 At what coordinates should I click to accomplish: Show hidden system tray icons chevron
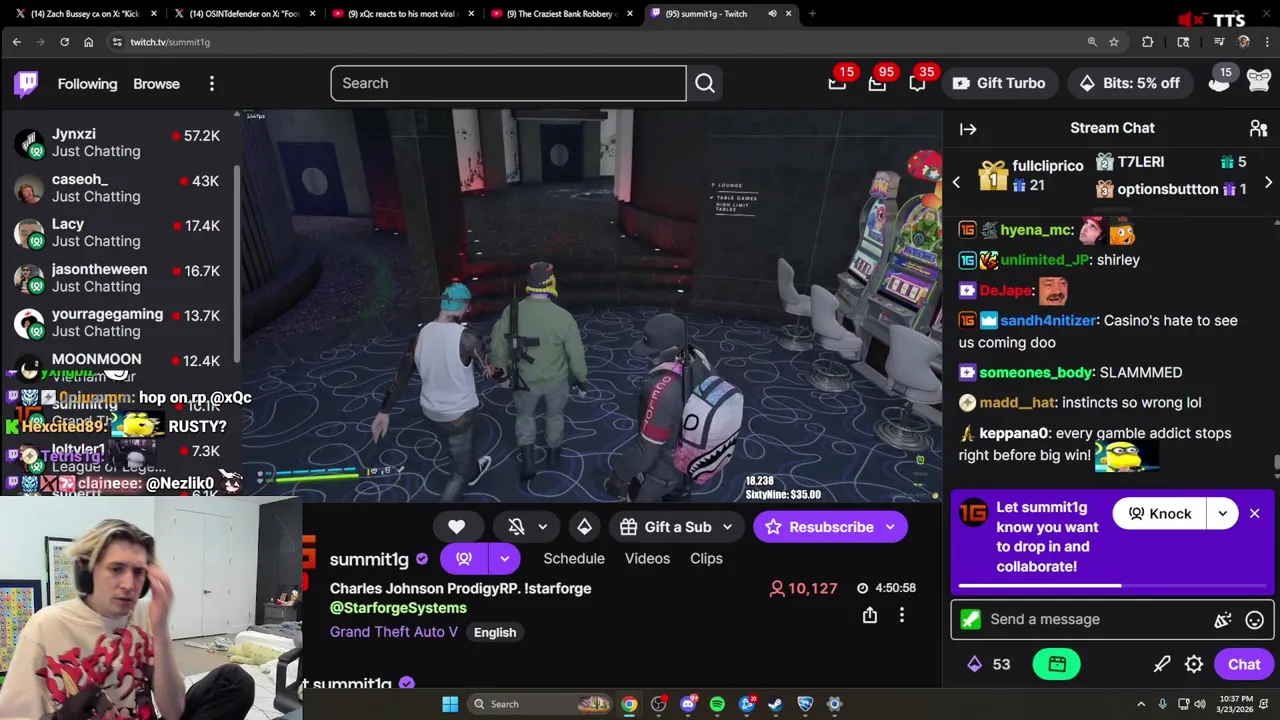[x=1141, y=704]
